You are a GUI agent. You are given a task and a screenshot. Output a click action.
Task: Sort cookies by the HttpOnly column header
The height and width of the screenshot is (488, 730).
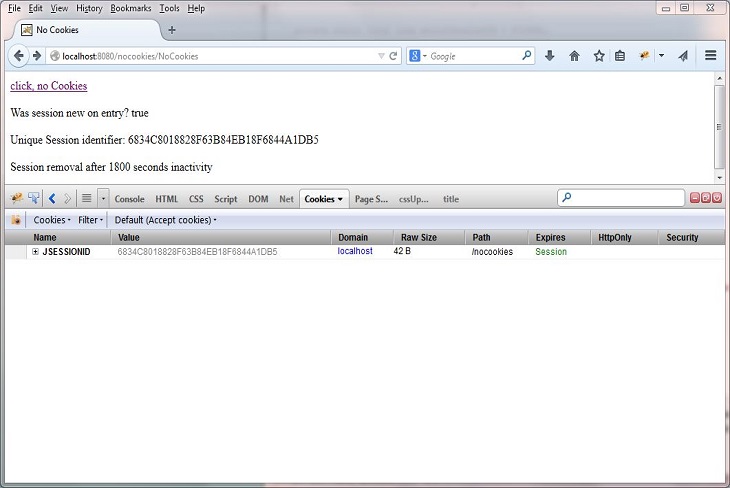(x=624, y=237)
